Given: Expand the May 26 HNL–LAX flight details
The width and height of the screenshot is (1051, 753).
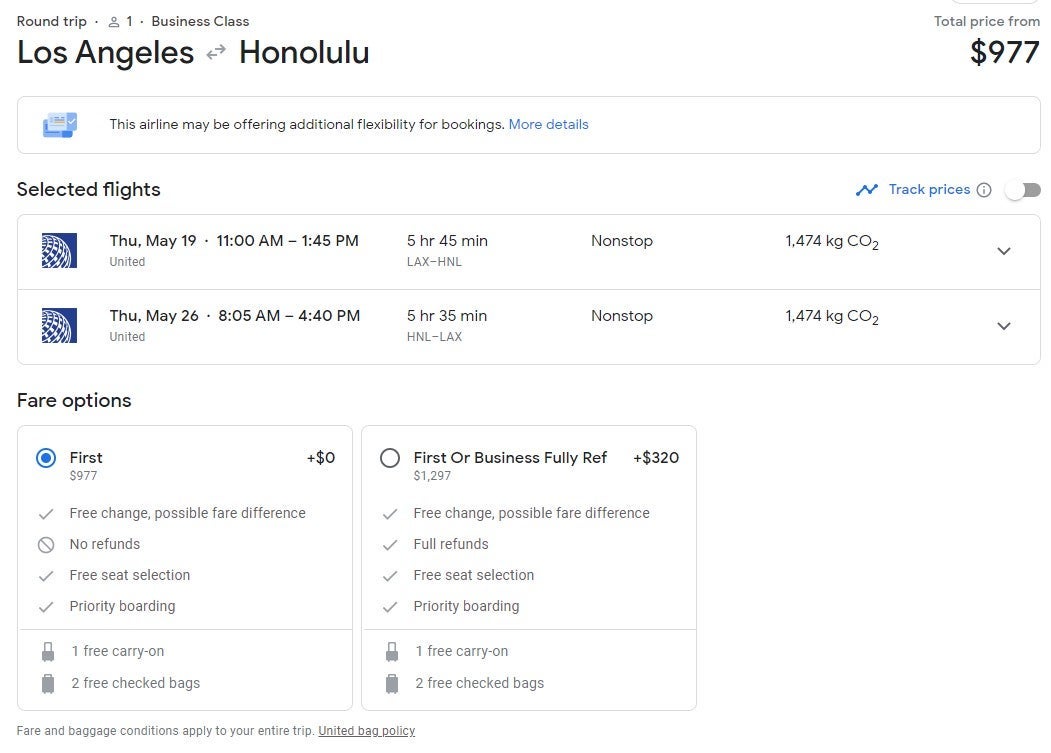Looking at the screenshot, I should click(x=1004, y=326).
